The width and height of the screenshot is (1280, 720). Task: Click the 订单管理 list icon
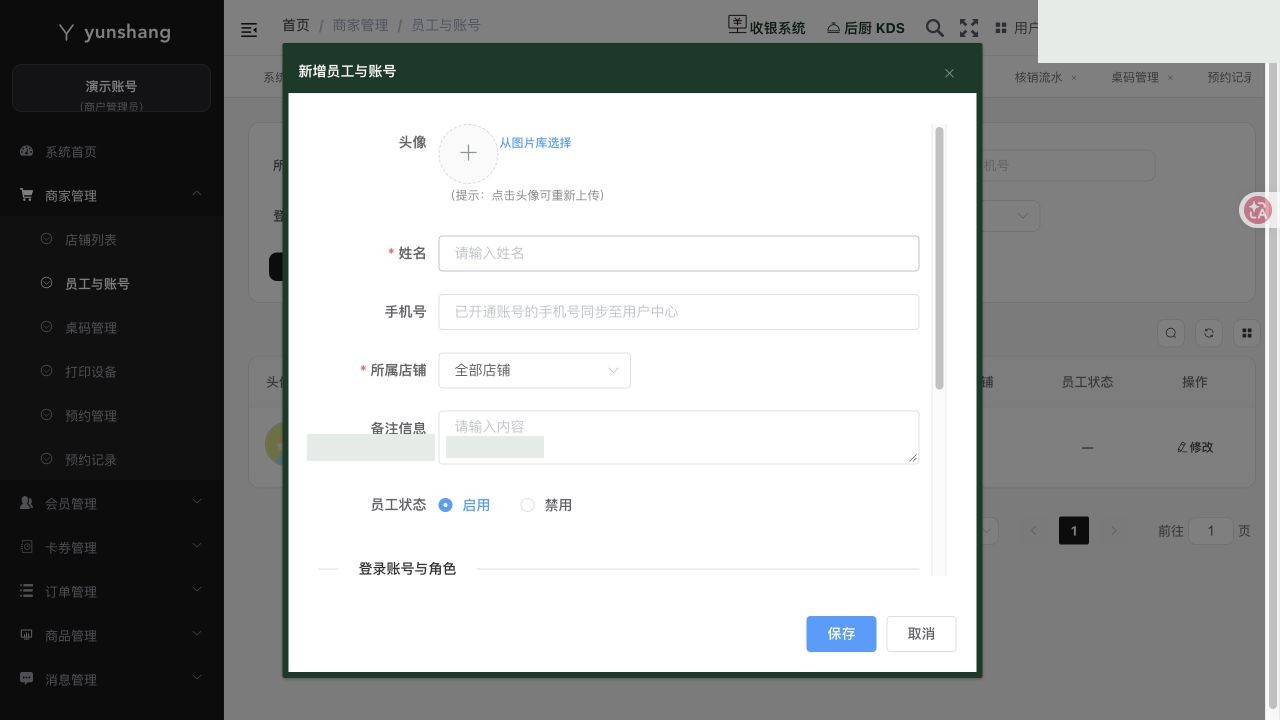[27, 591]
